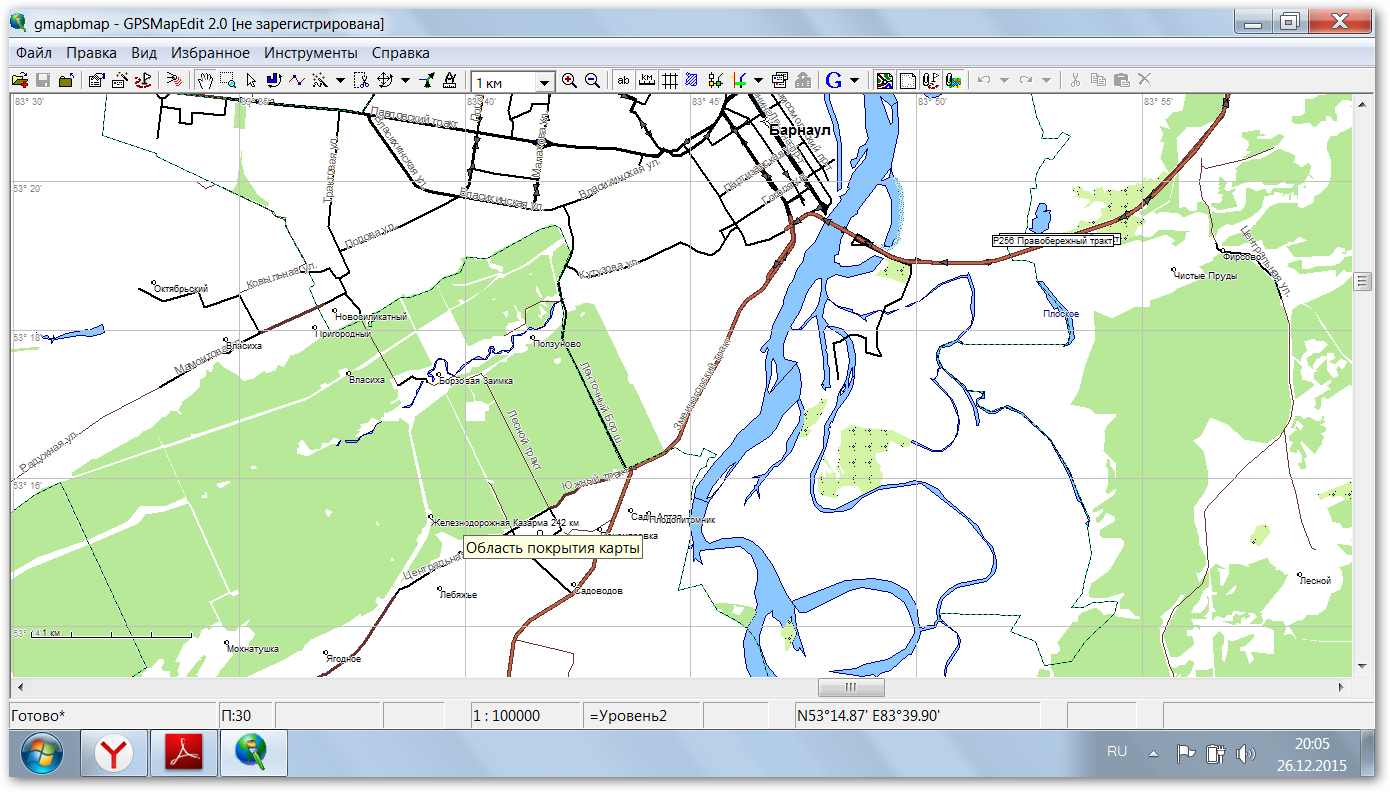Click the 'Барнаул' city label on map

(801, 129)
